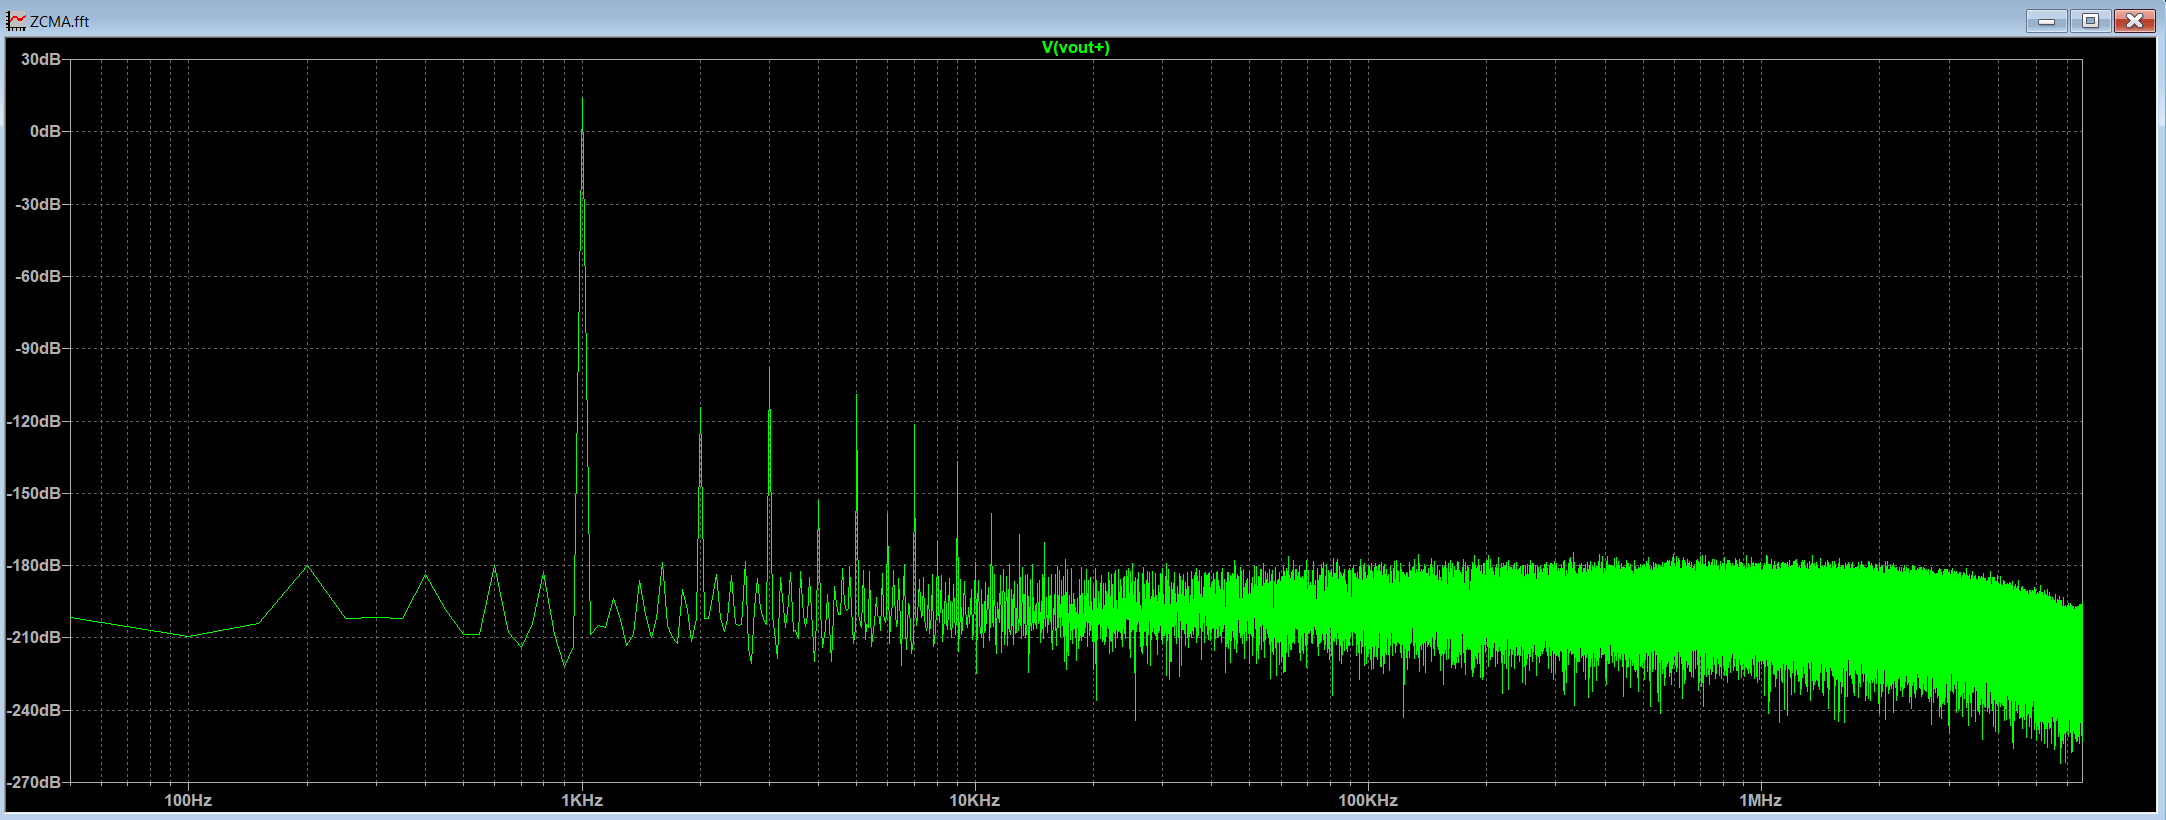Image resolution: width=2166 pixels, height=820 pixels.
Task: Maximize the ZCMA.fft plot window
Action: 2090,21
